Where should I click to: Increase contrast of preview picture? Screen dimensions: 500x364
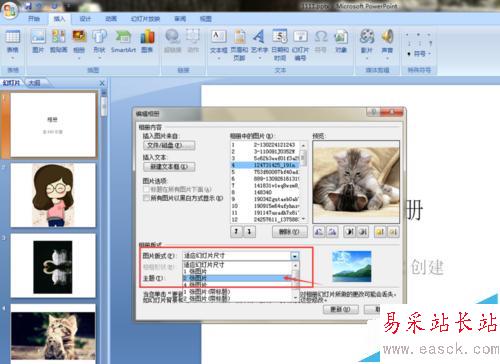click(350, 232)
